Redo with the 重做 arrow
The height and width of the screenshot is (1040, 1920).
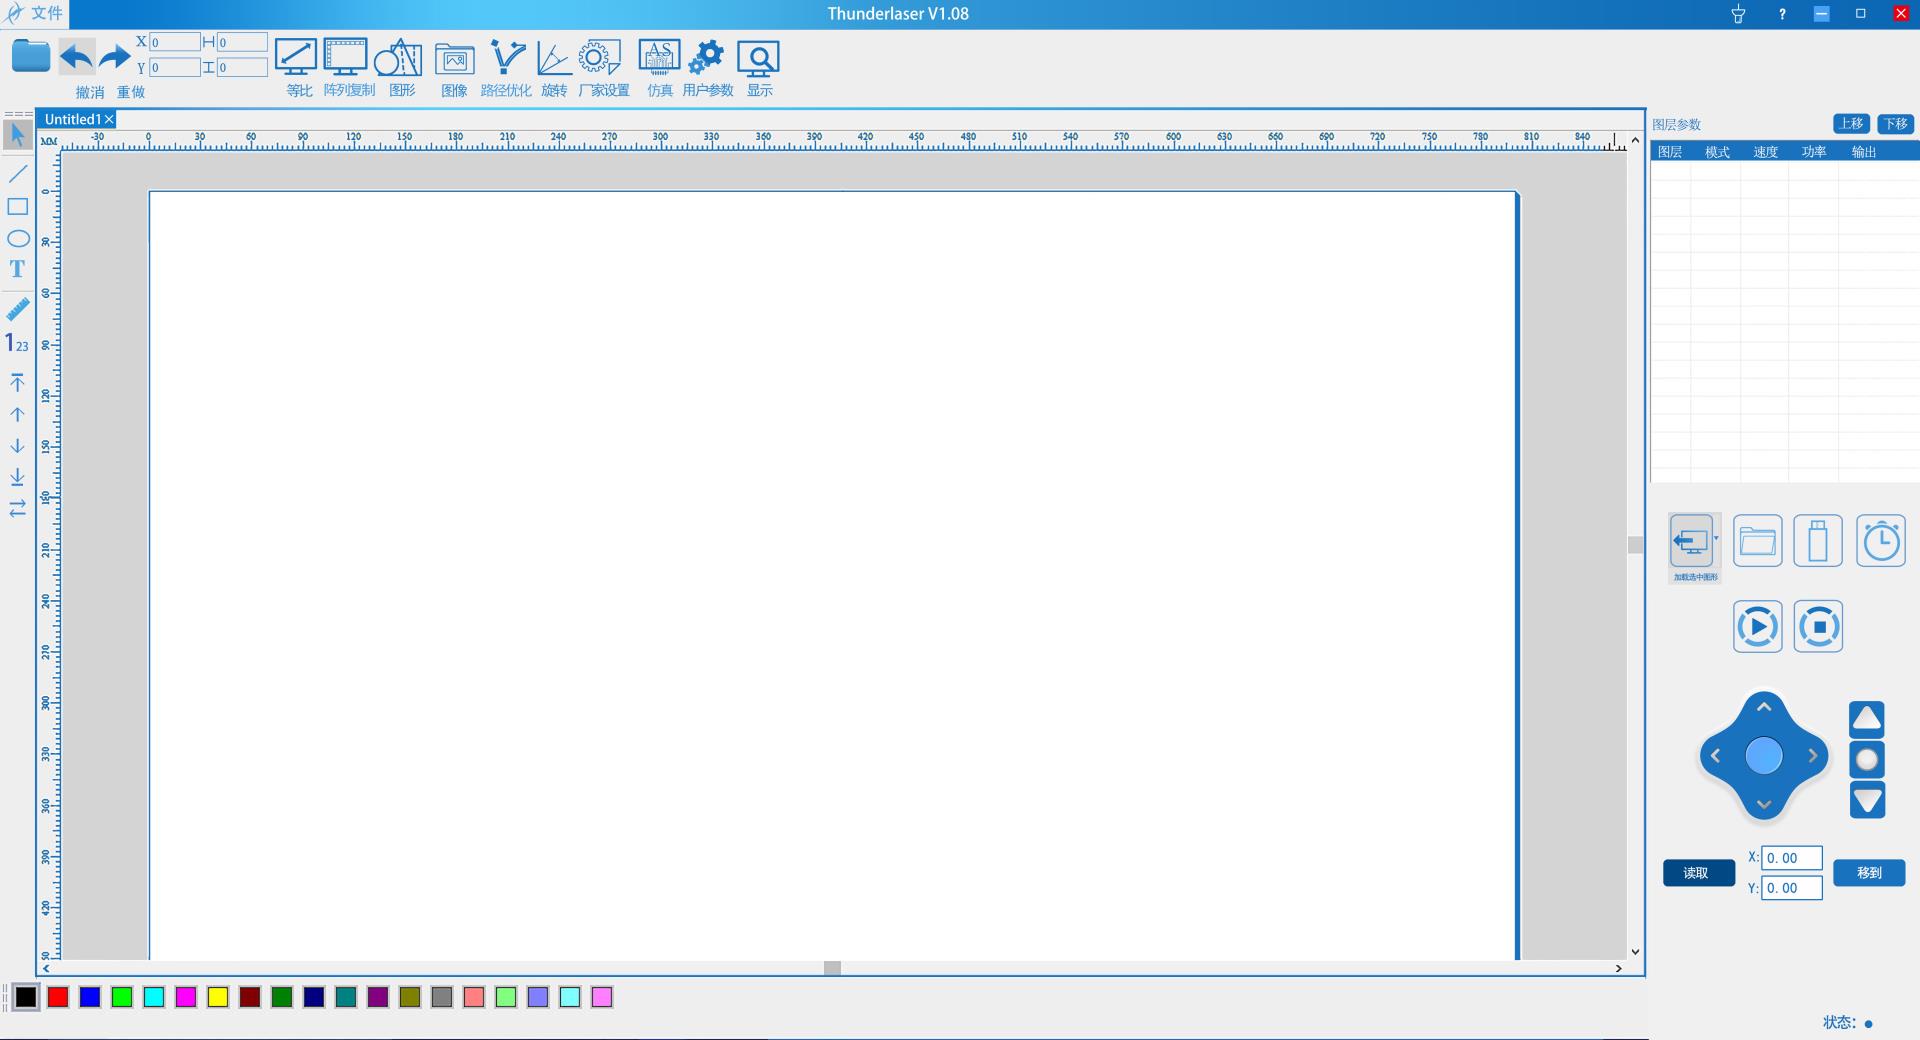click(x=115, y=57)
